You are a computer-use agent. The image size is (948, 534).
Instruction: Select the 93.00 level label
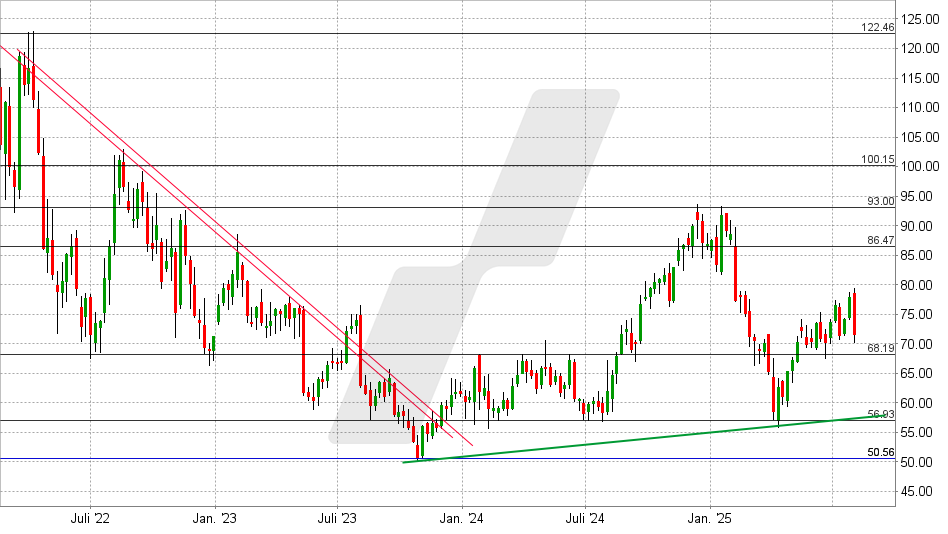880,201
